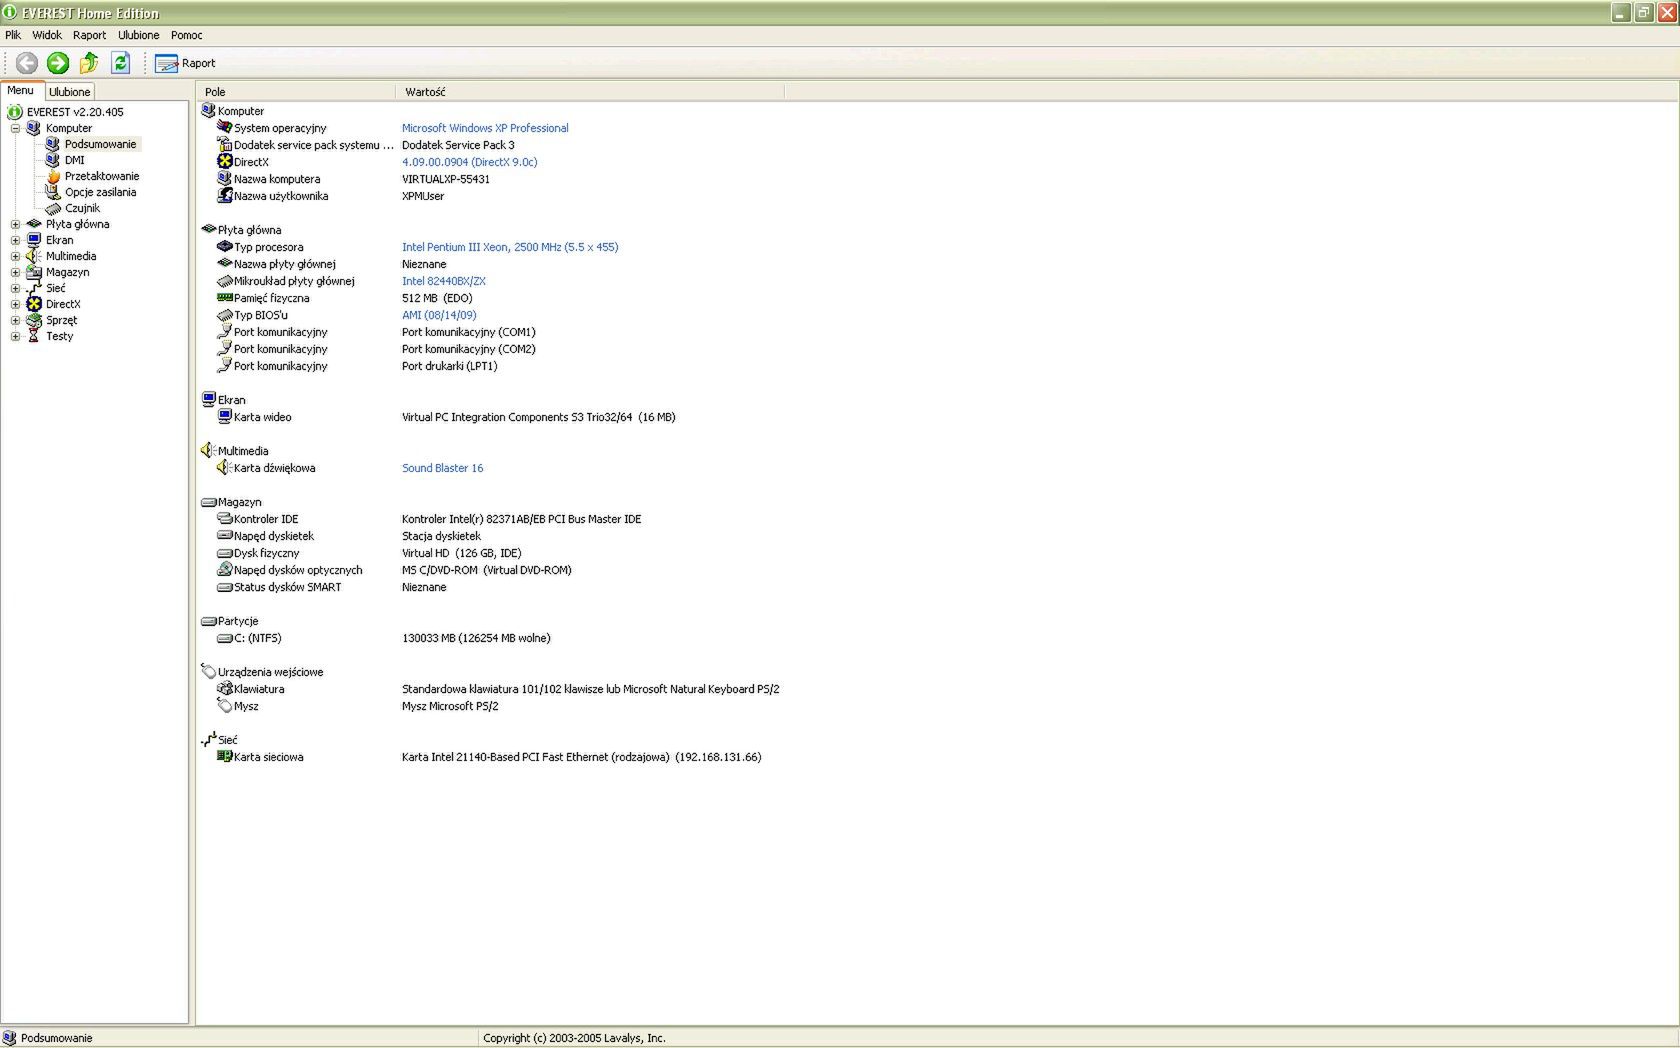The height and width of the screenshot is (1048, 1680).
Task: Sort by the Pole column header
Action: 296,92
